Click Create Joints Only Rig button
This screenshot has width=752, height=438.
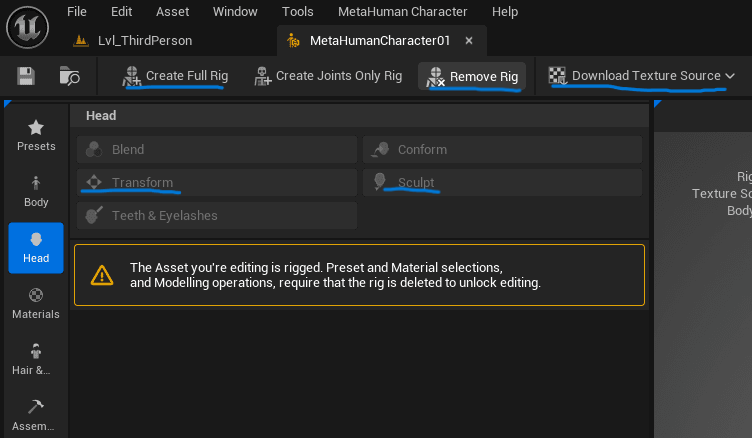click(328, 76)
